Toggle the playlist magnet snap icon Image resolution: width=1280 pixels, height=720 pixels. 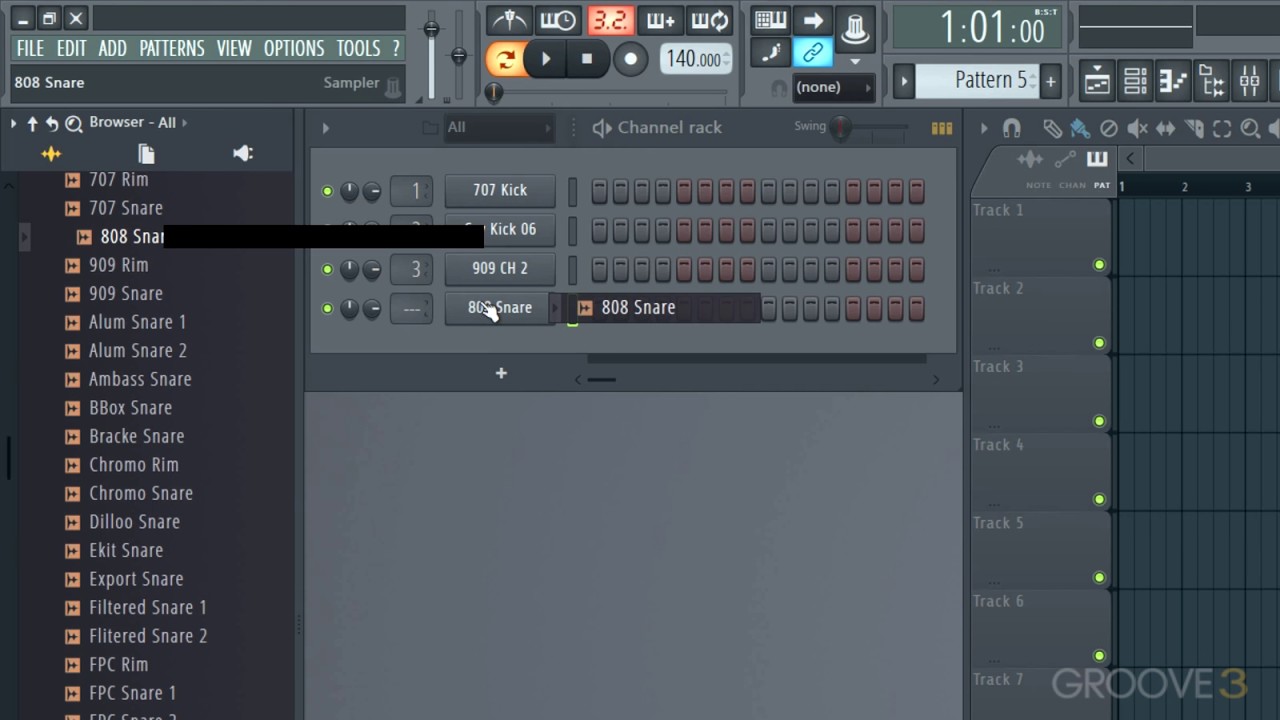pyautogui.click(x=1012, y=128)
